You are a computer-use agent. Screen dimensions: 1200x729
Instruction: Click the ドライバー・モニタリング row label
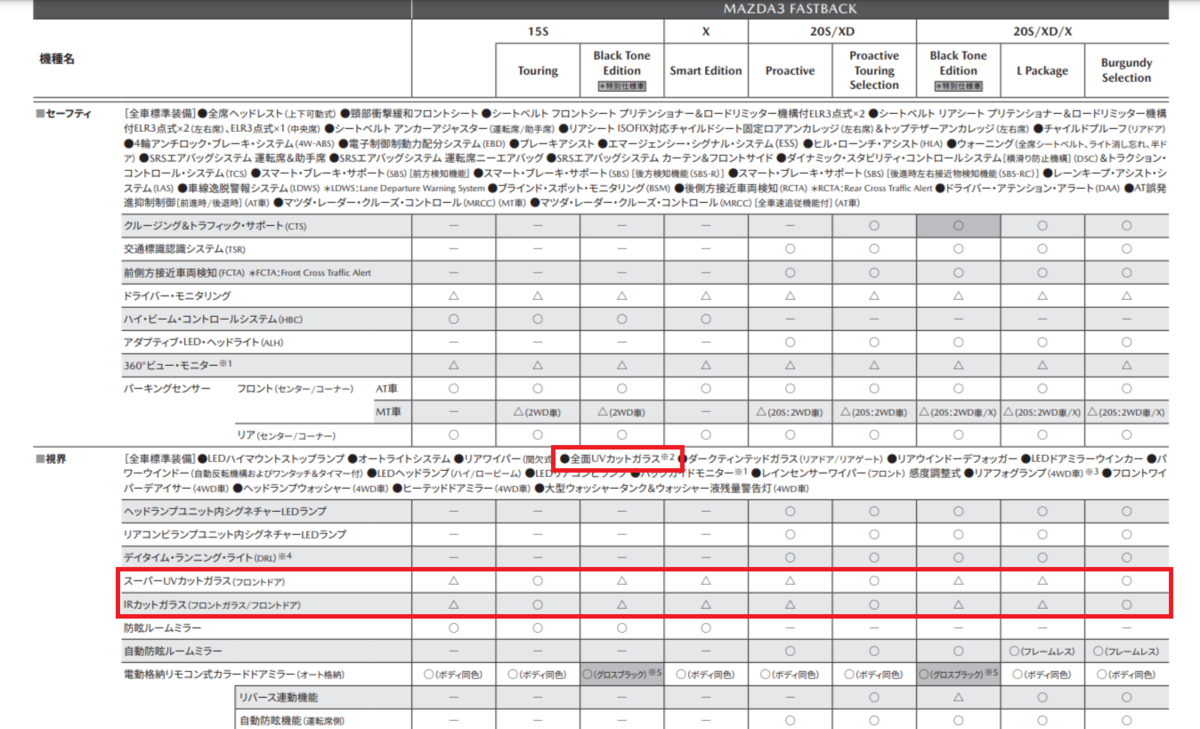tap(177, 296)
